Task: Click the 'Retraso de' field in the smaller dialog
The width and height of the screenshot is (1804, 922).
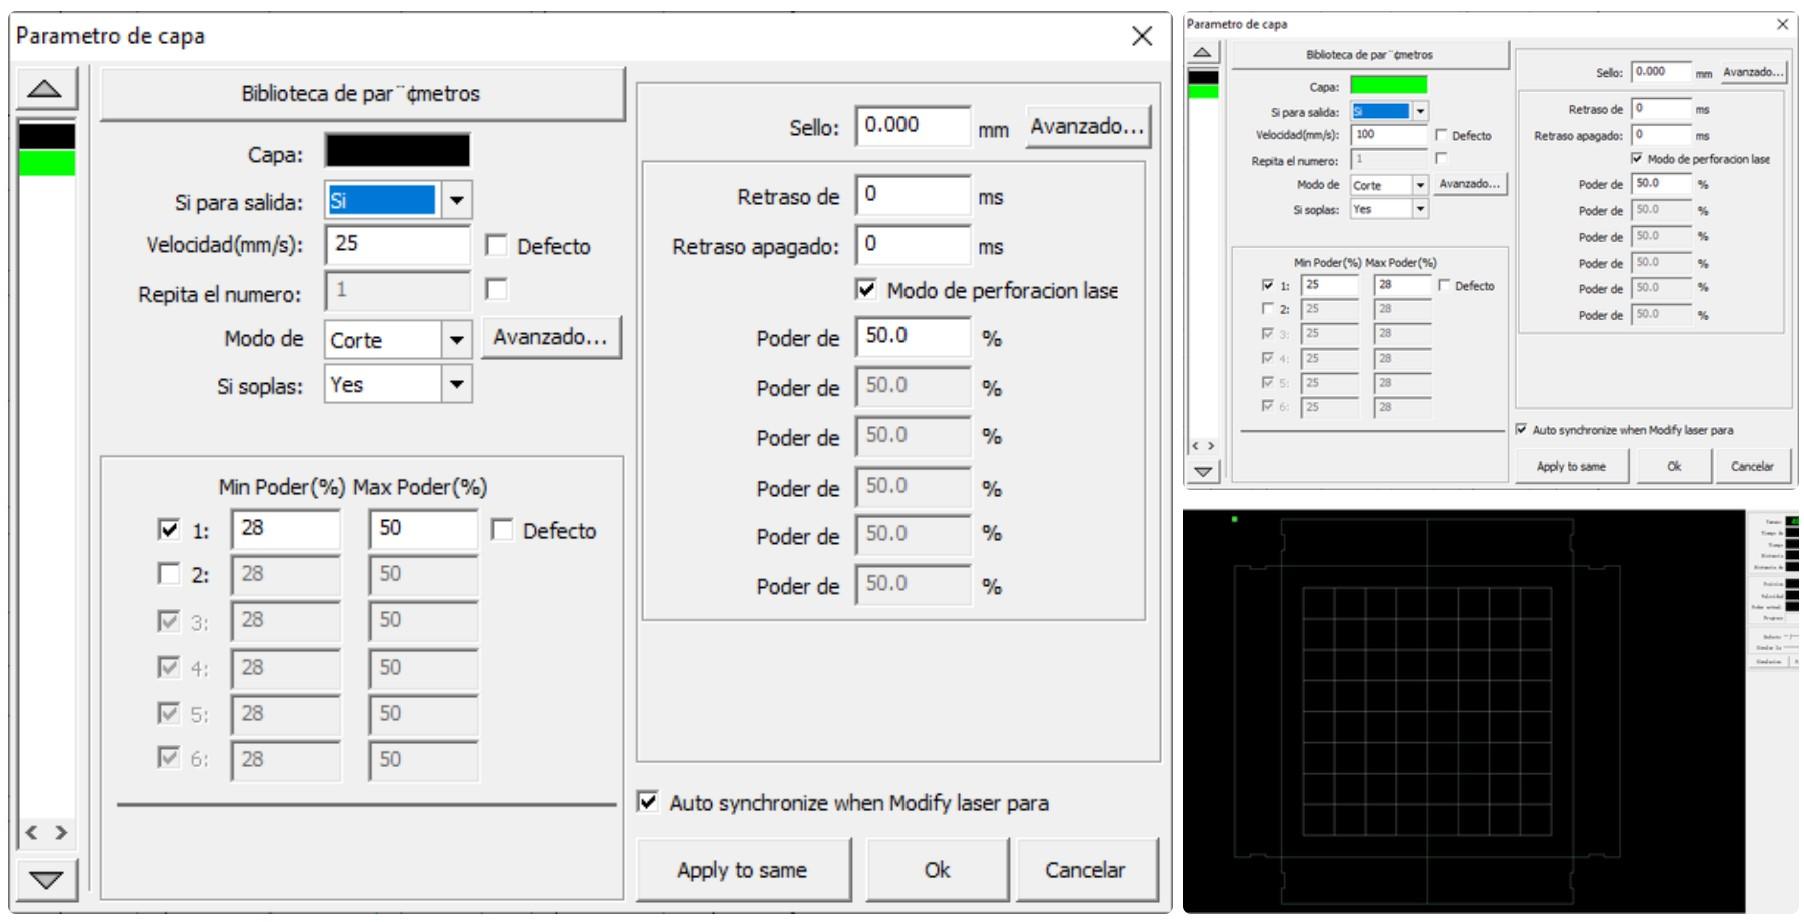Action: pyautogui.click(x=1661, y=108)
